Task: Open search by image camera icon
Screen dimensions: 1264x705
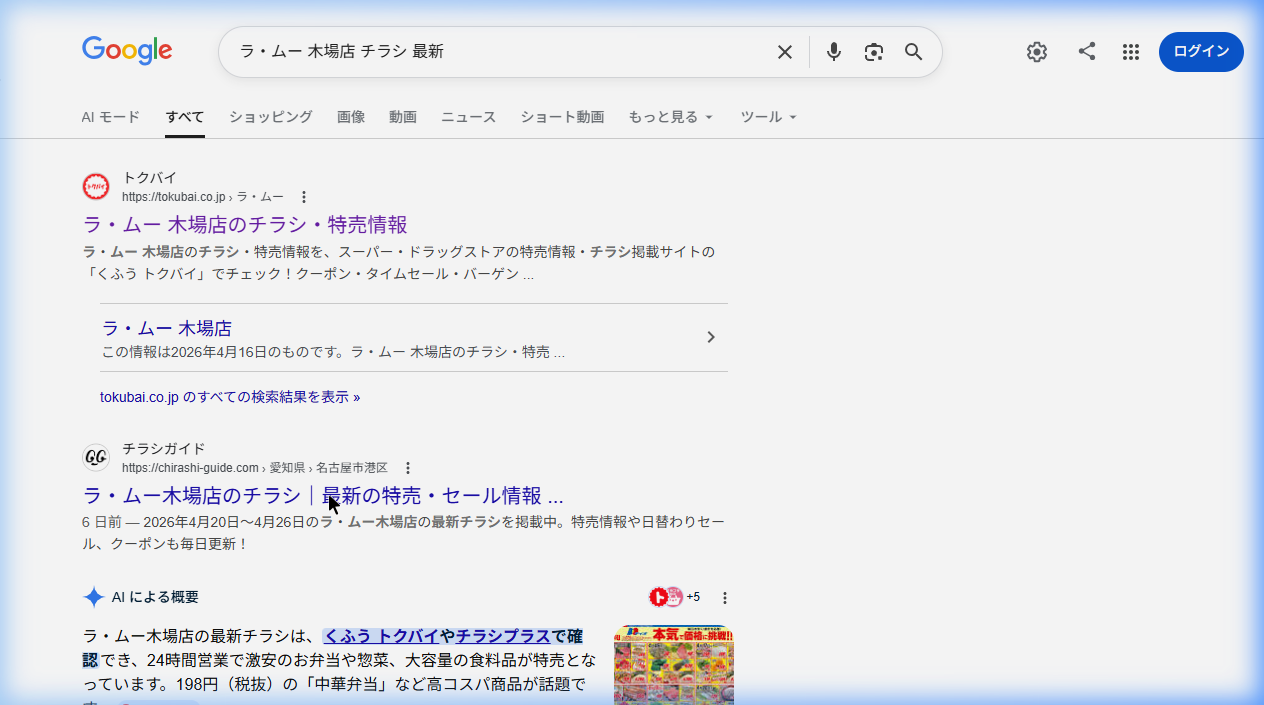Action: [x=874, y=52]
